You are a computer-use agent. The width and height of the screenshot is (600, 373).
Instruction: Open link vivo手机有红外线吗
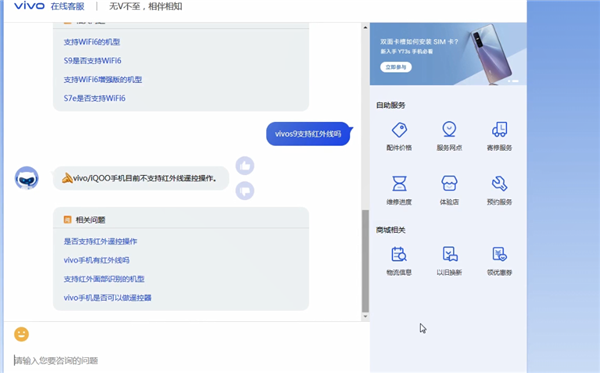click(96, 260)
